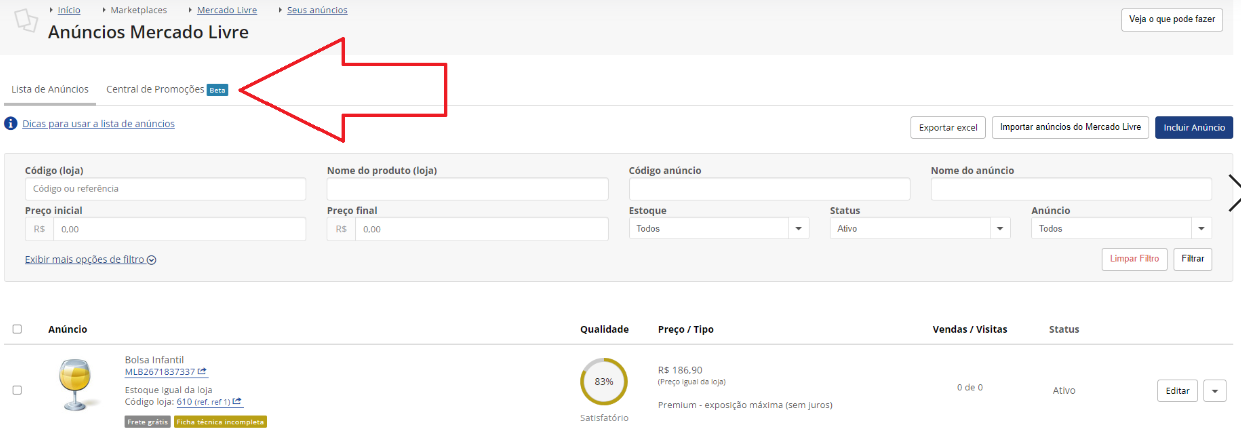The height and width of the screenshot is (430, 1241).
Task: Go to Início breadcrumb
Action: point(69,10)
